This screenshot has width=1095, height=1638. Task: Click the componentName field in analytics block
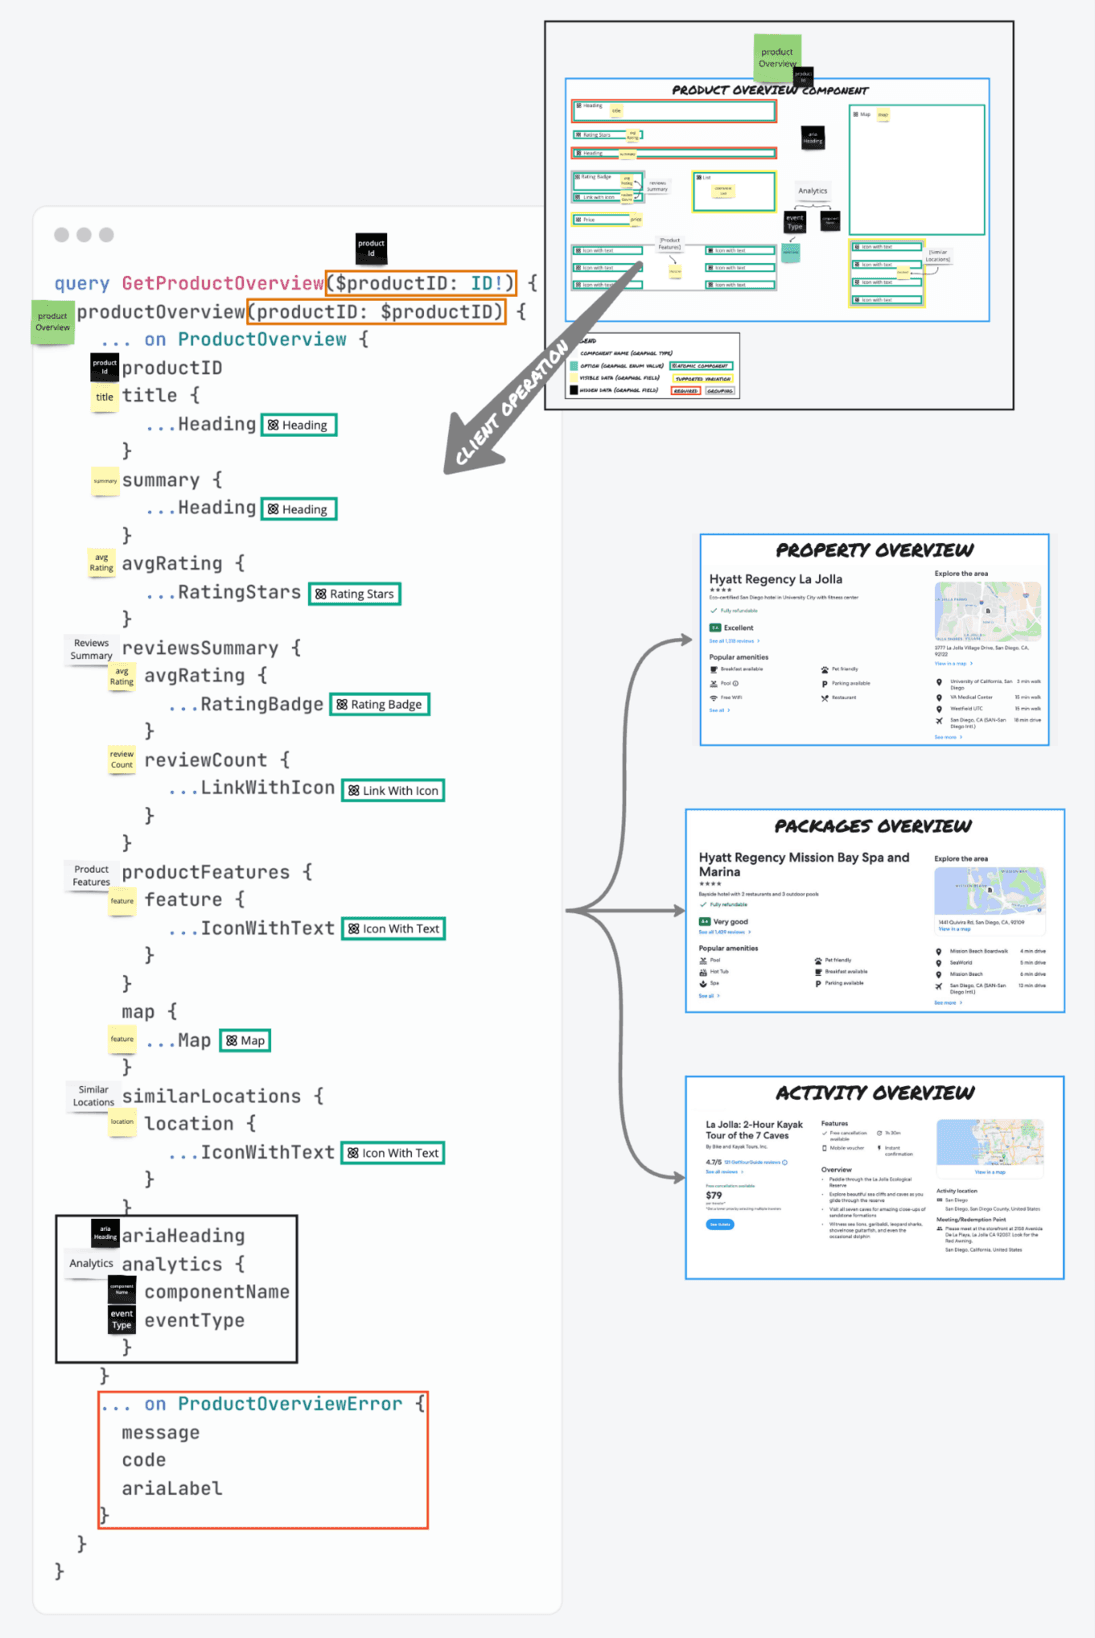coord(217,1292)
